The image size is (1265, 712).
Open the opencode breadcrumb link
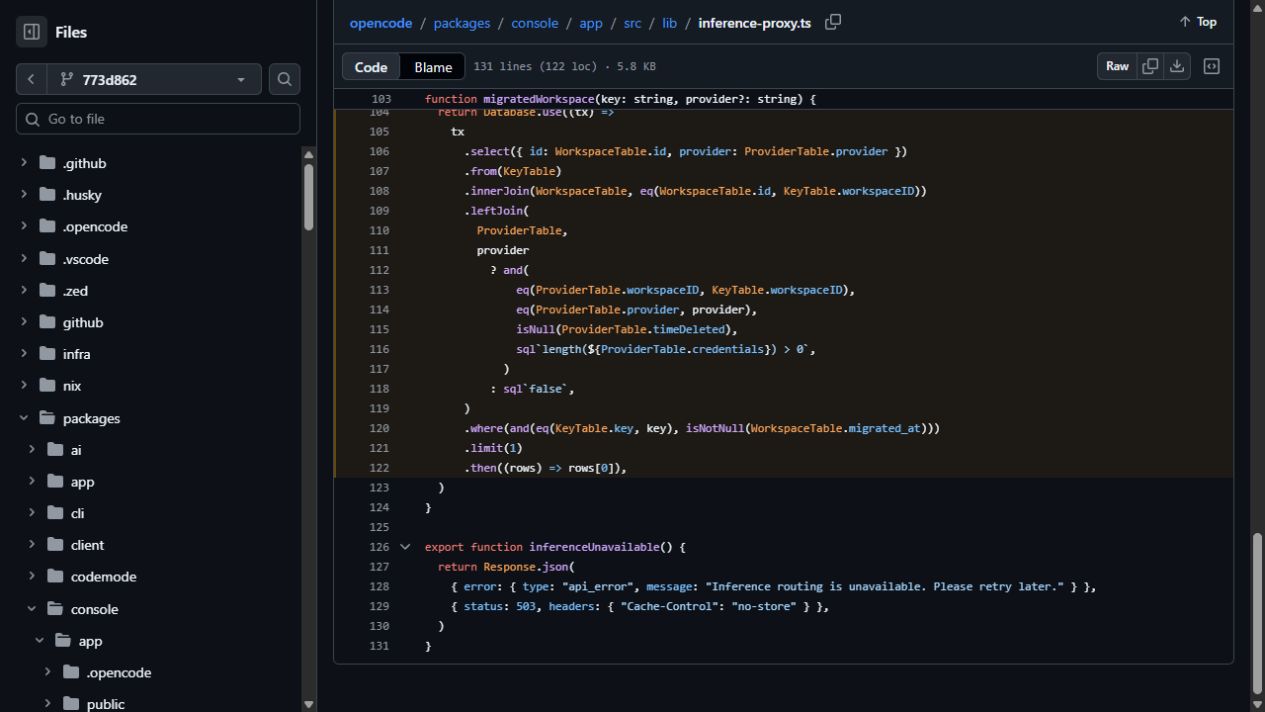pos(381,22)
